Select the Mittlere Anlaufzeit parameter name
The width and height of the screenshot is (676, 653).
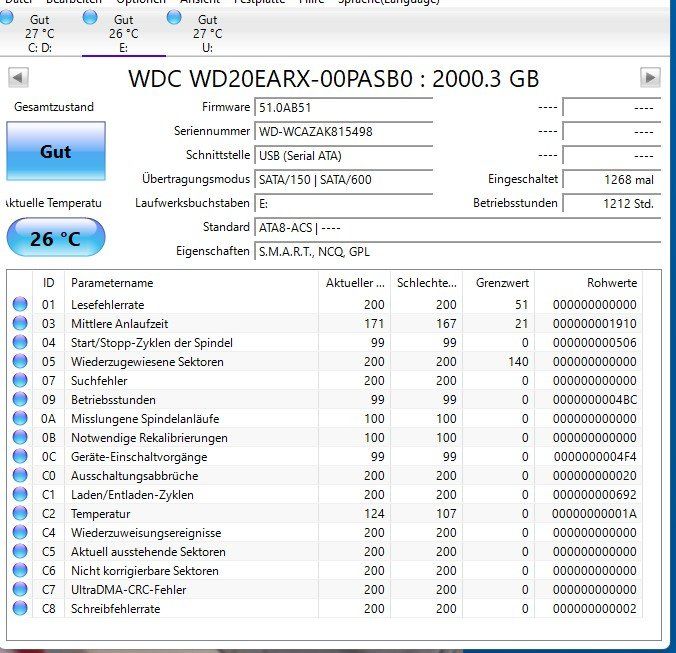click(x=119, y=324)
